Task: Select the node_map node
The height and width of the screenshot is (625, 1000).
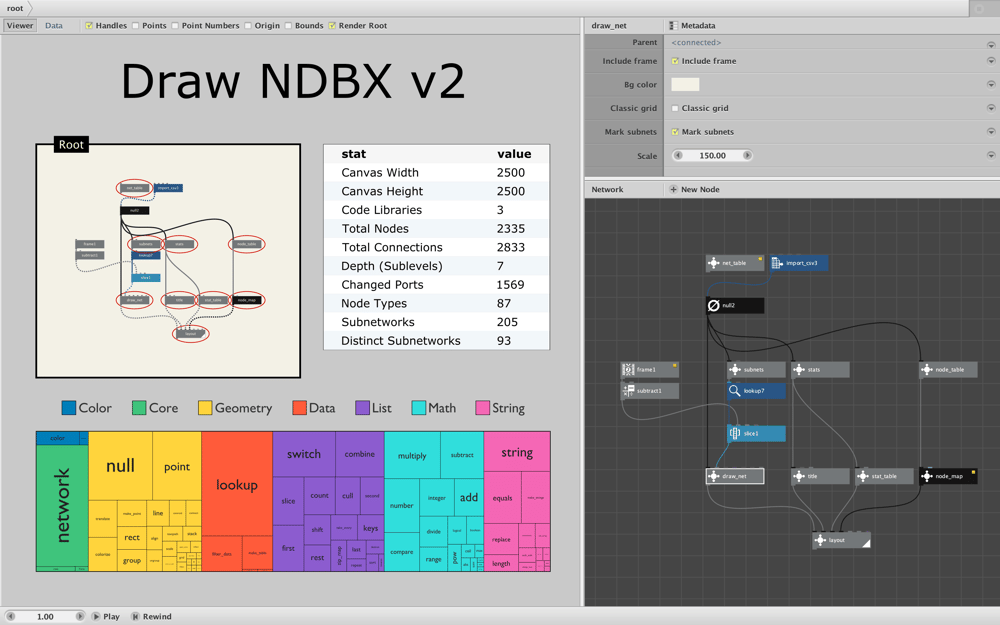Action: [x=948, y=476]
